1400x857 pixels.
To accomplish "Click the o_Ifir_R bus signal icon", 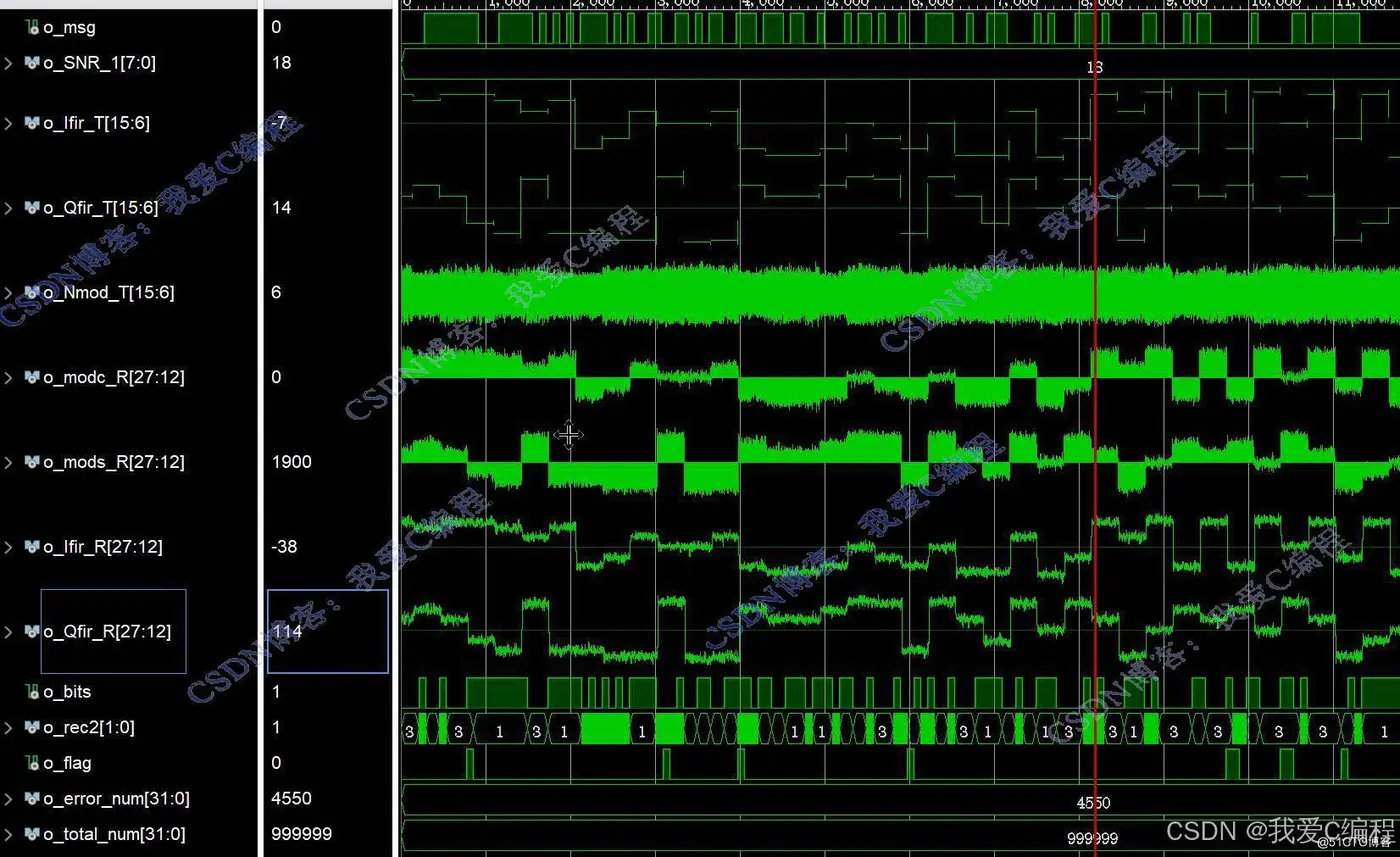I will coord(32,547).
